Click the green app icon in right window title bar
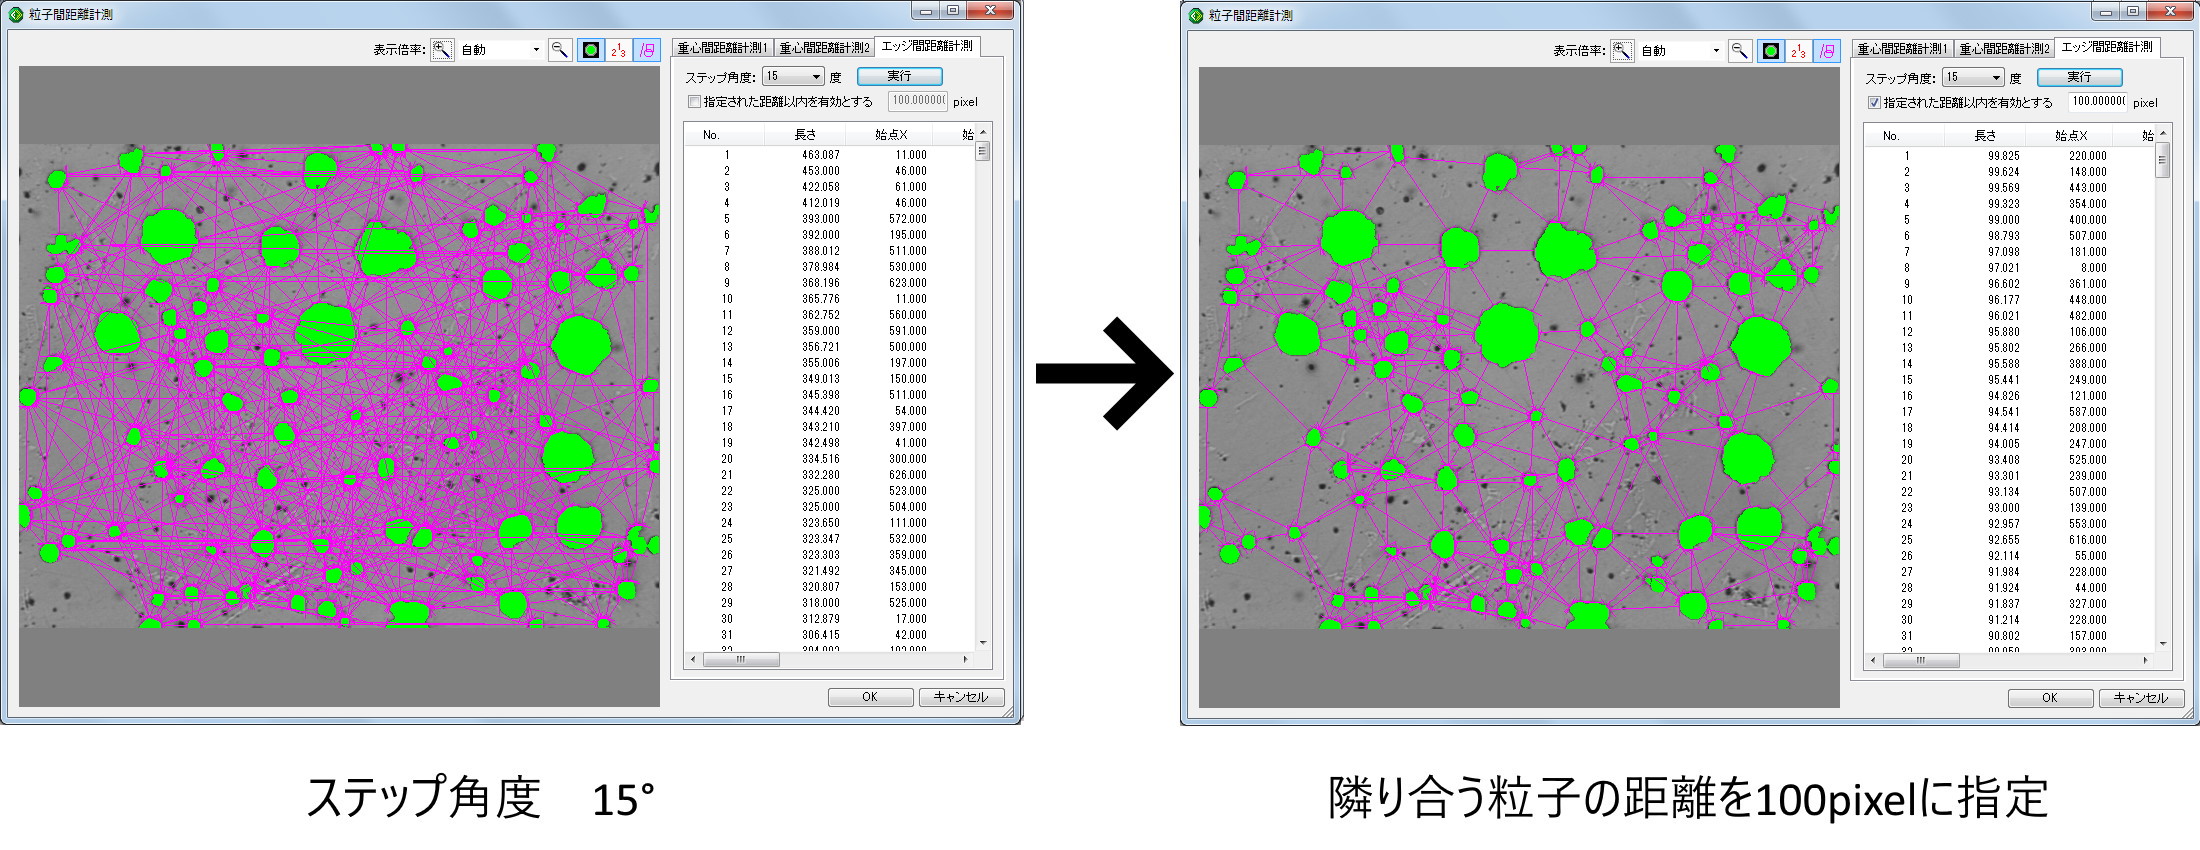 point(1196,16)
